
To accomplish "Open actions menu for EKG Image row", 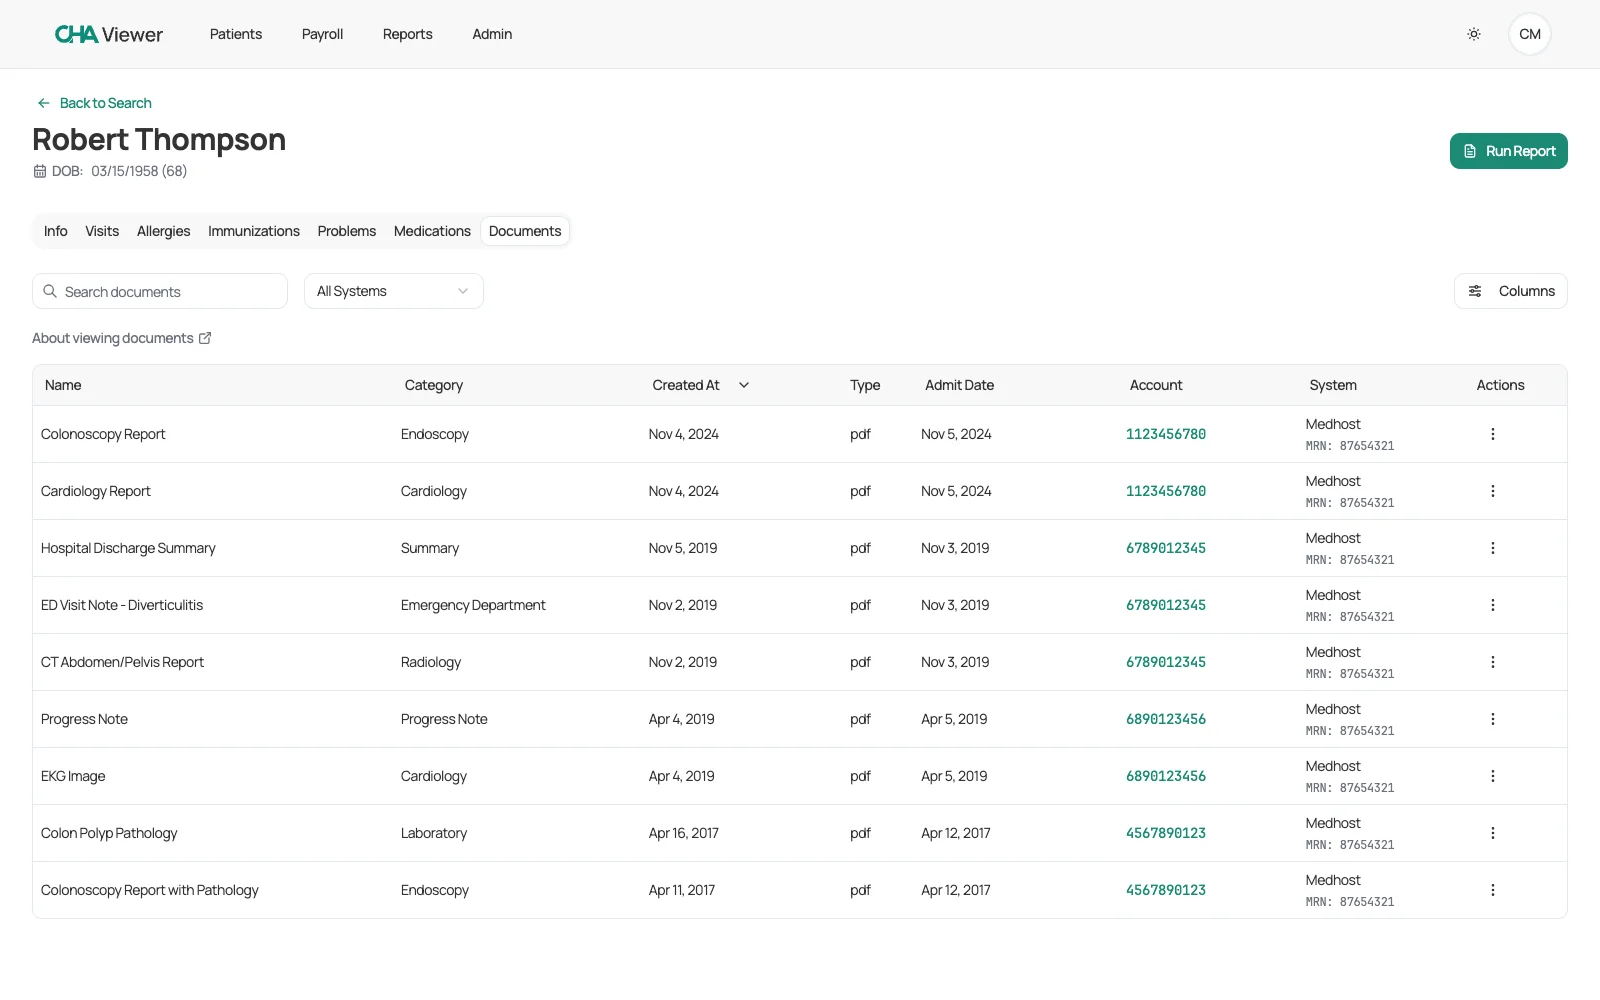I will (x=1493, y=776).
